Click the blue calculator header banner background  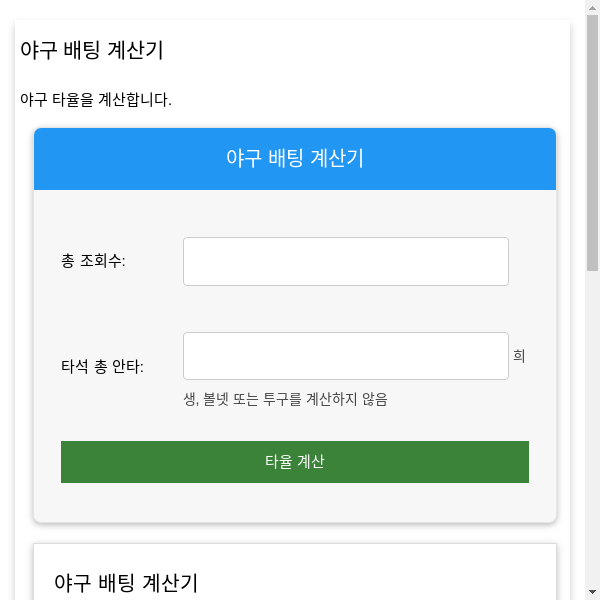110,160
